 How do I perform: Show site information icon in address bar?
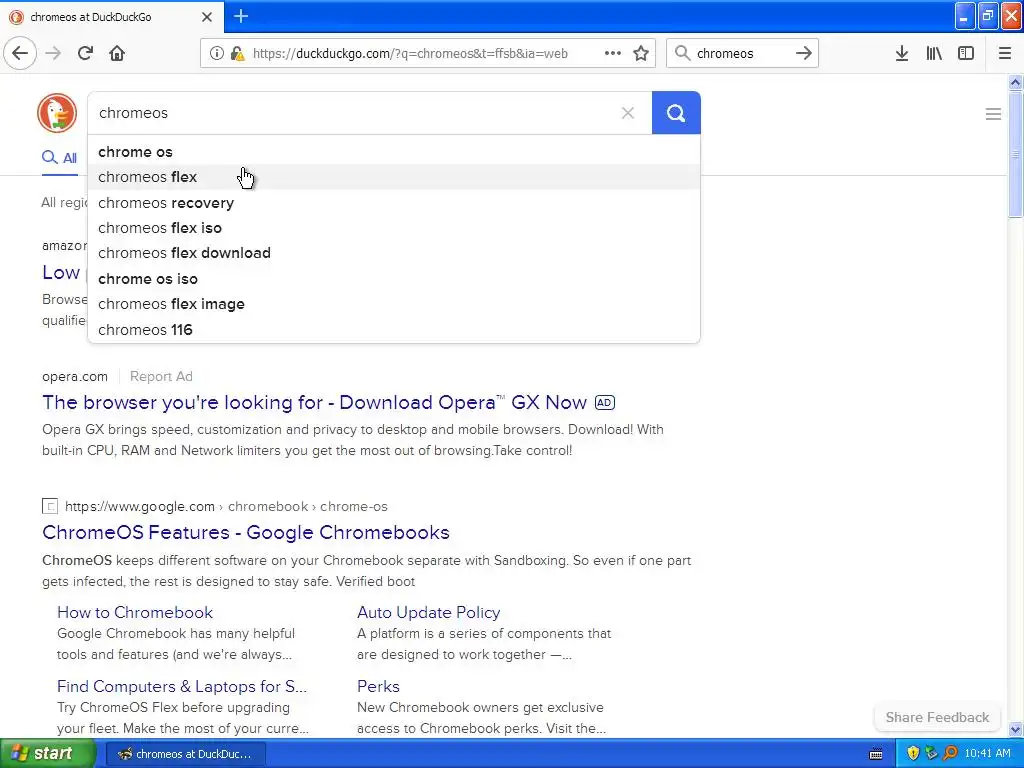pos(217,53)
